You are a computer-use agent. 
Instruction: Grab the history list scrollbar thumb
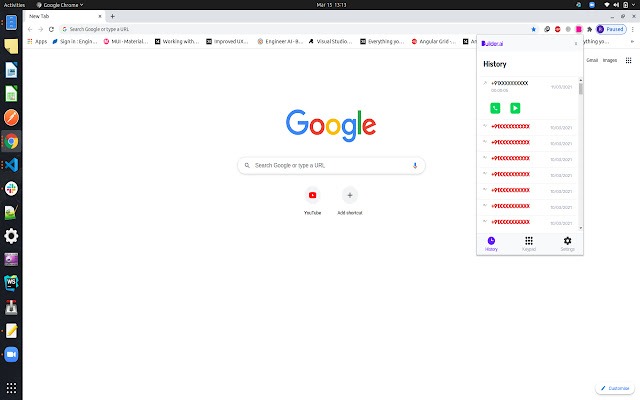[x=580, y=88]
